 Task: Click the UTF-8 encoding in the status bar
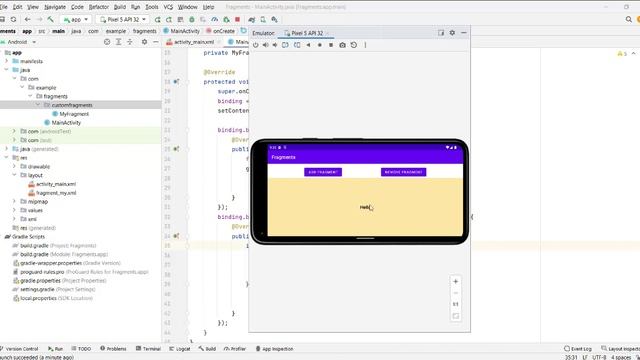(x=599, y=357)
